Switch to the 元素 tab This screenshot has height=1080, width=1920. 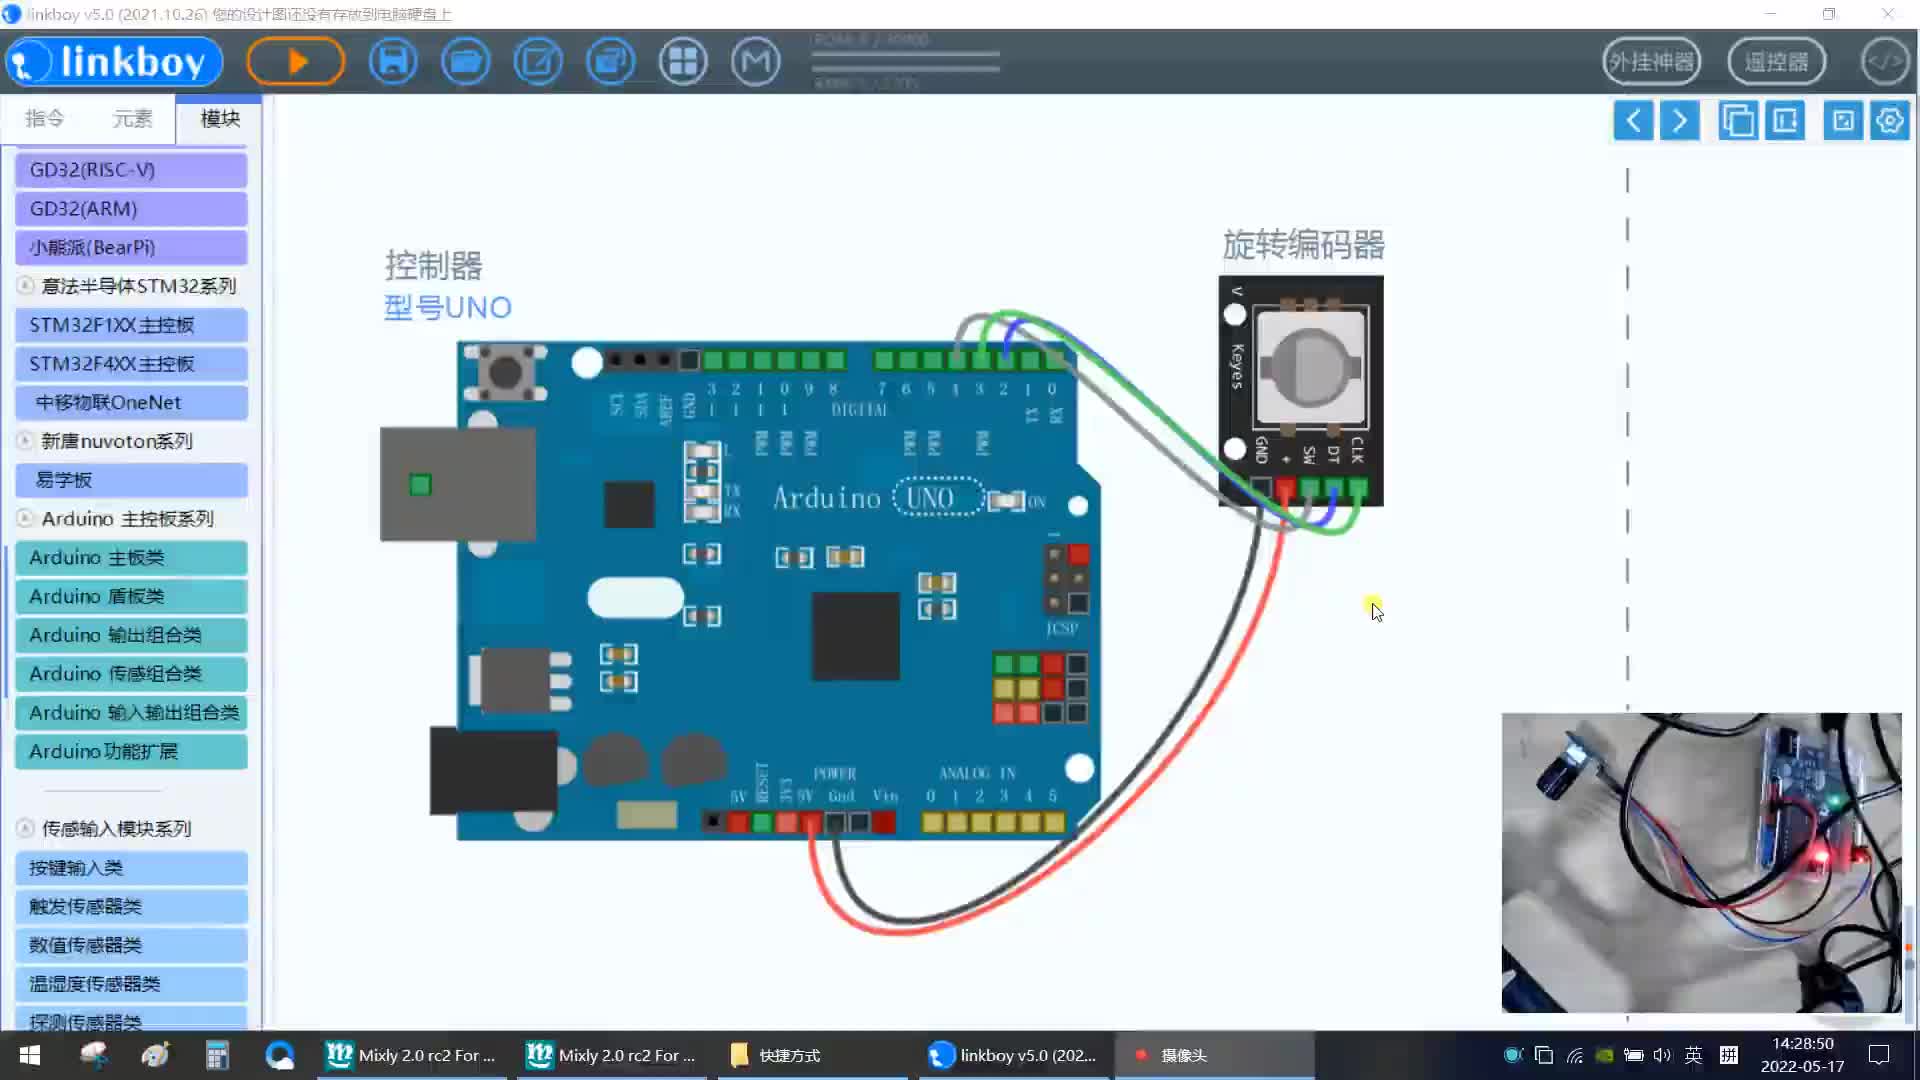[132, 119]
